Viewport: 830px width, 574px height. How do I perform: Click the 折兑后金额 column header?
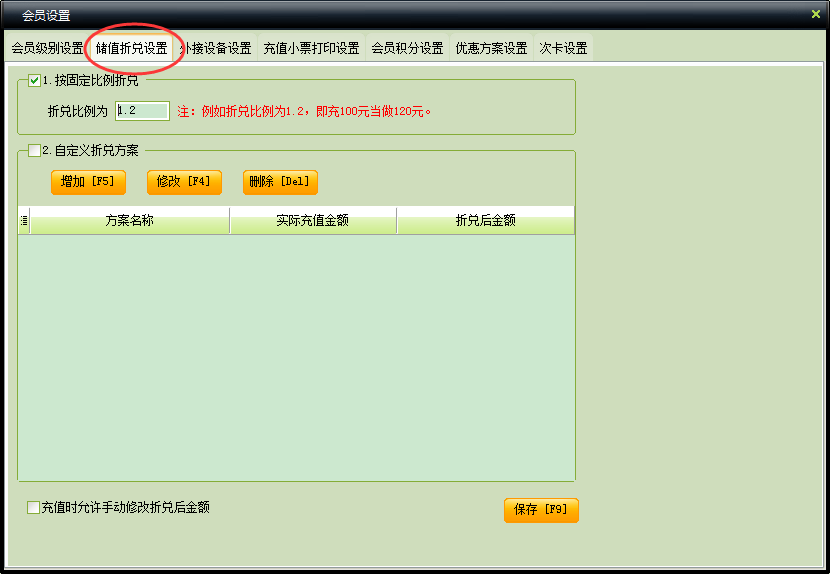[x=485, y=220]
